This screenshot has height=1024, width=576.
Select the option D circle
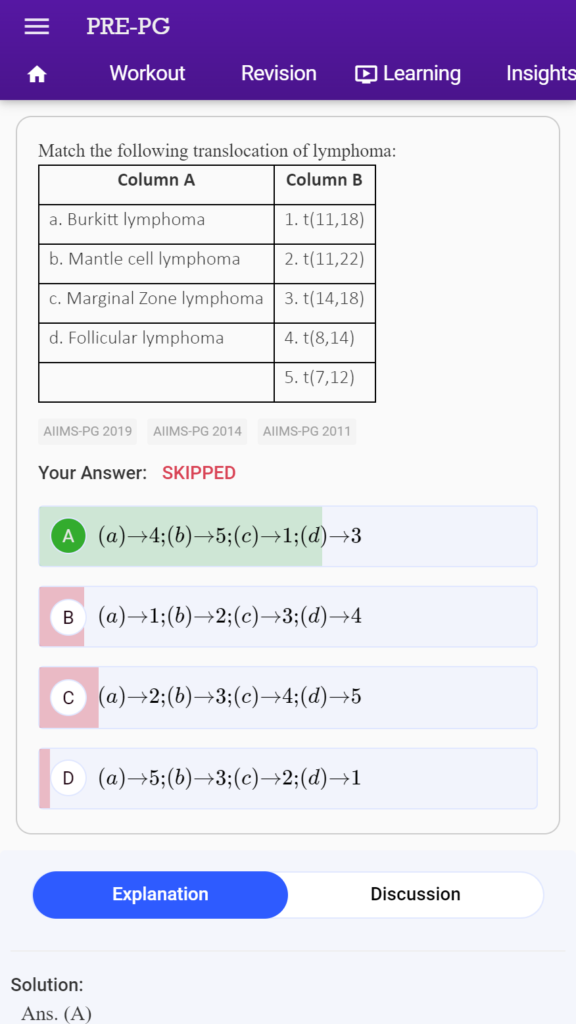[x=69, y=778]
